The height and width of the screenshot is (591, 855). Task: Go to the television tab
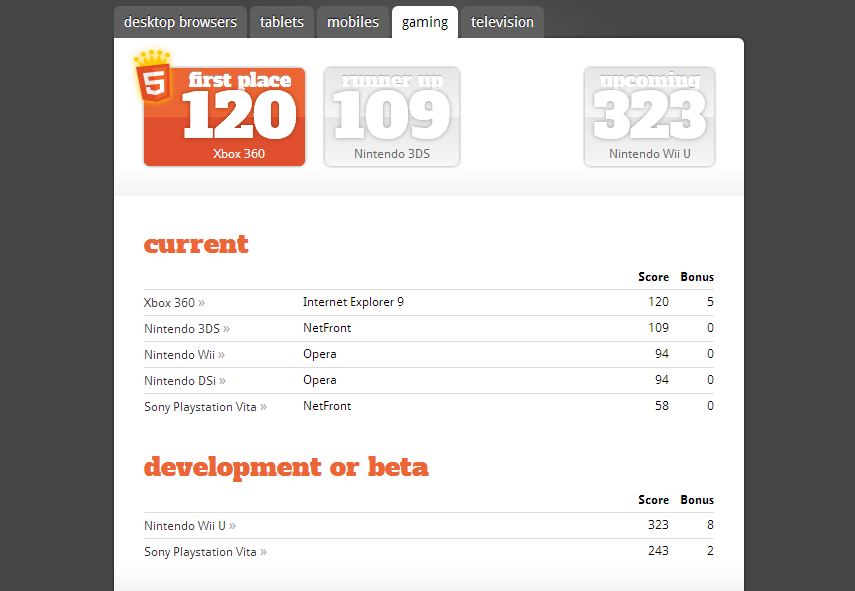pos(502,22)
